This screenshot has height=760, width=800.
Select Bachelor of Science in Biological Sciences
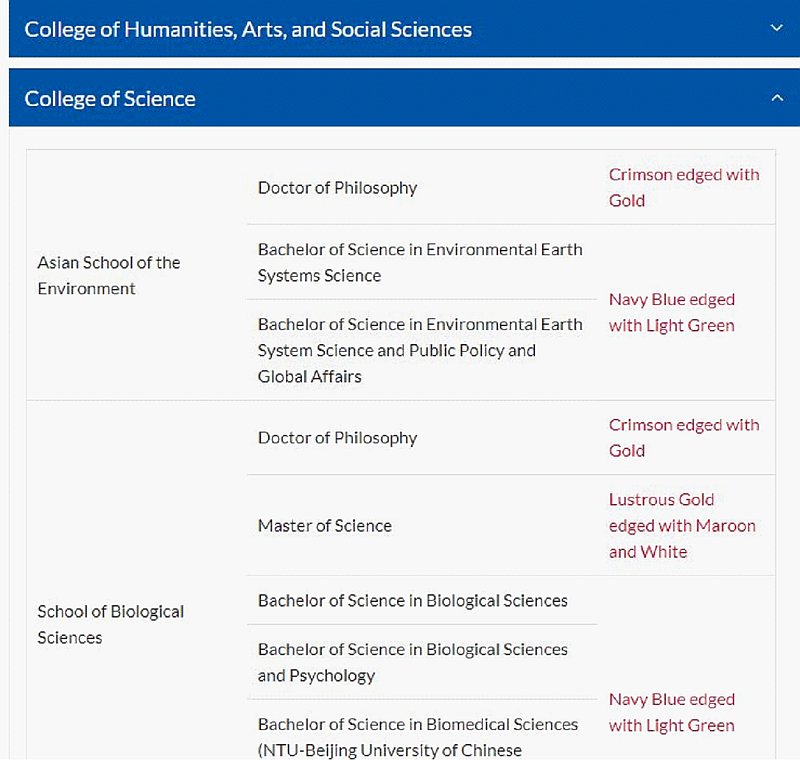412,600
